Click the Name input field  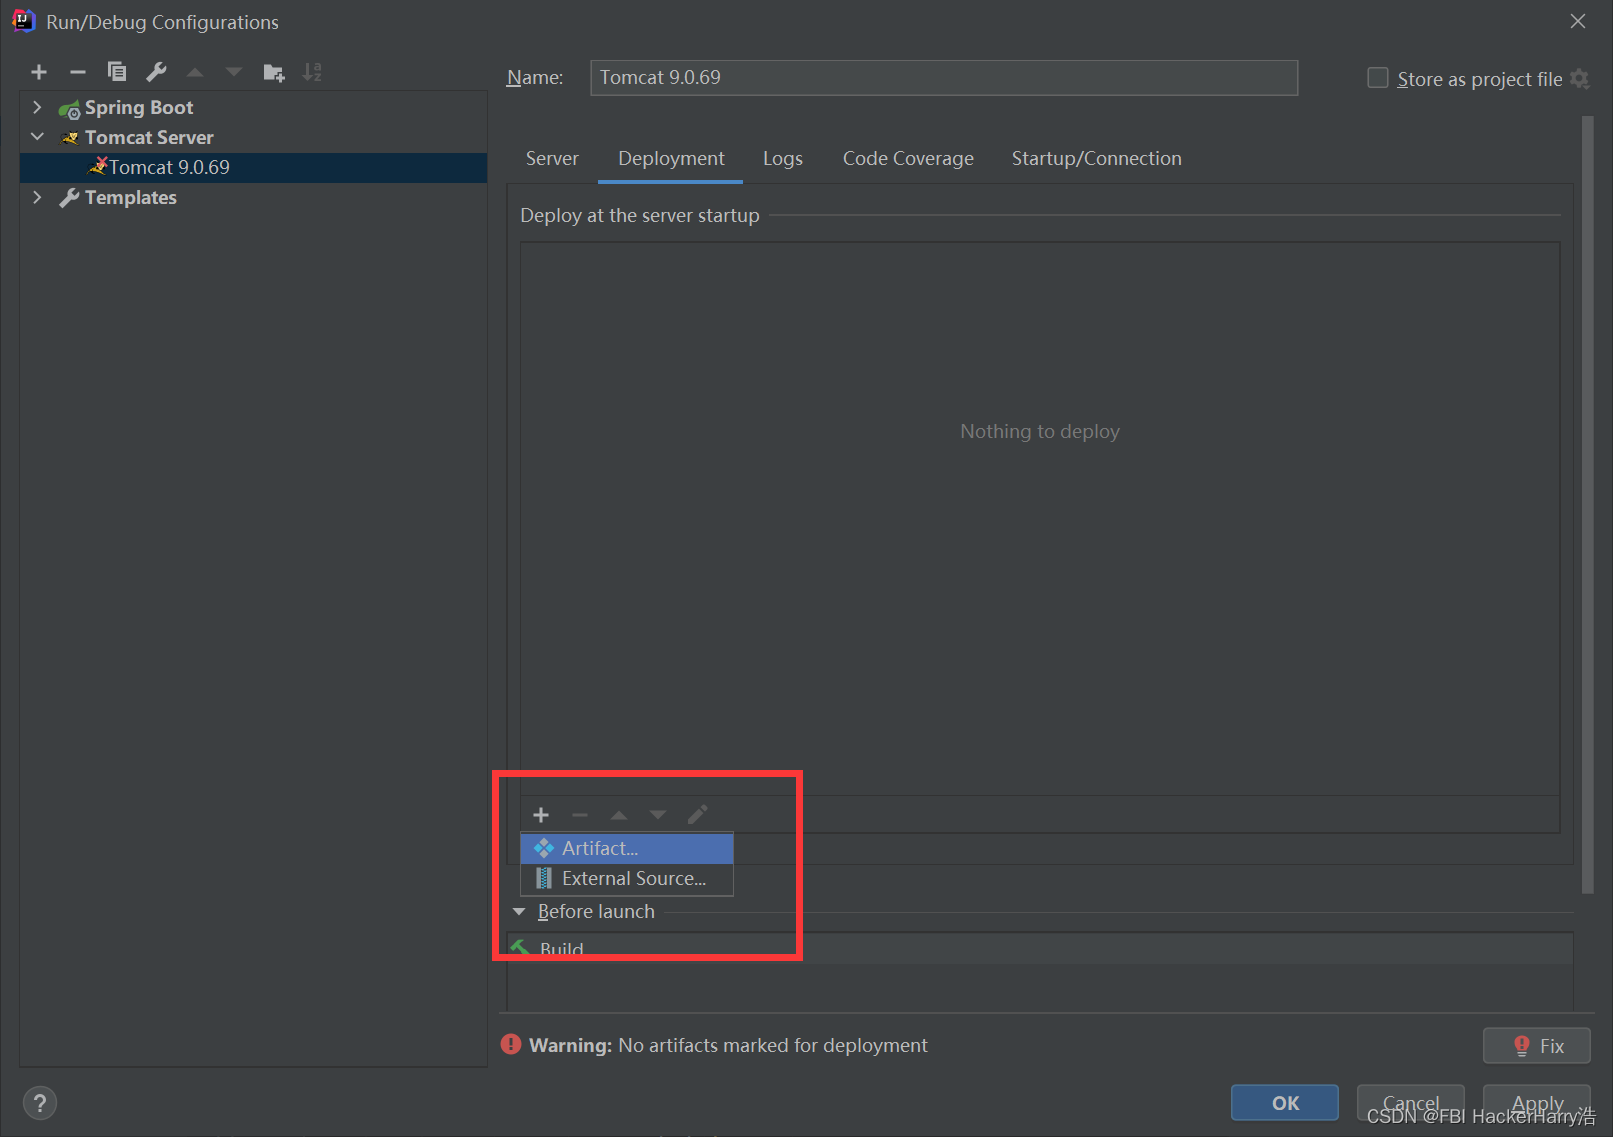pyautogui.click(x=944, y=78)
